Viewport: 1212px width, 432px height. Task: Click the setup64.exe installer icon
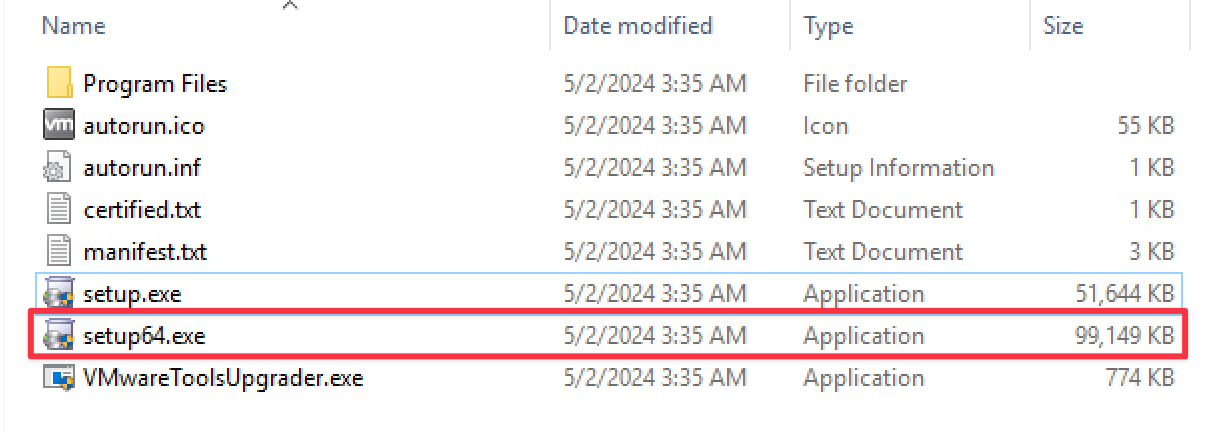pyautogui.click(x=59, y=336)
